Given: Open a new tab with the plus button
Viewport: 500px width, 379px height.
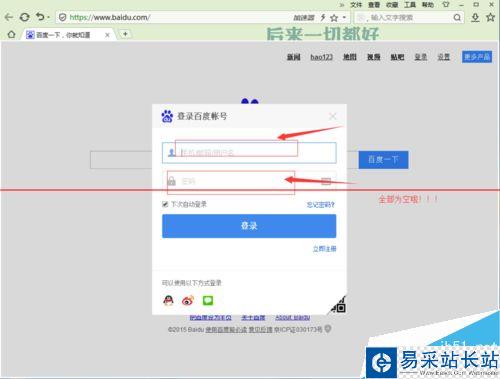Looking at the screenshot, I should tap(125, 34).
